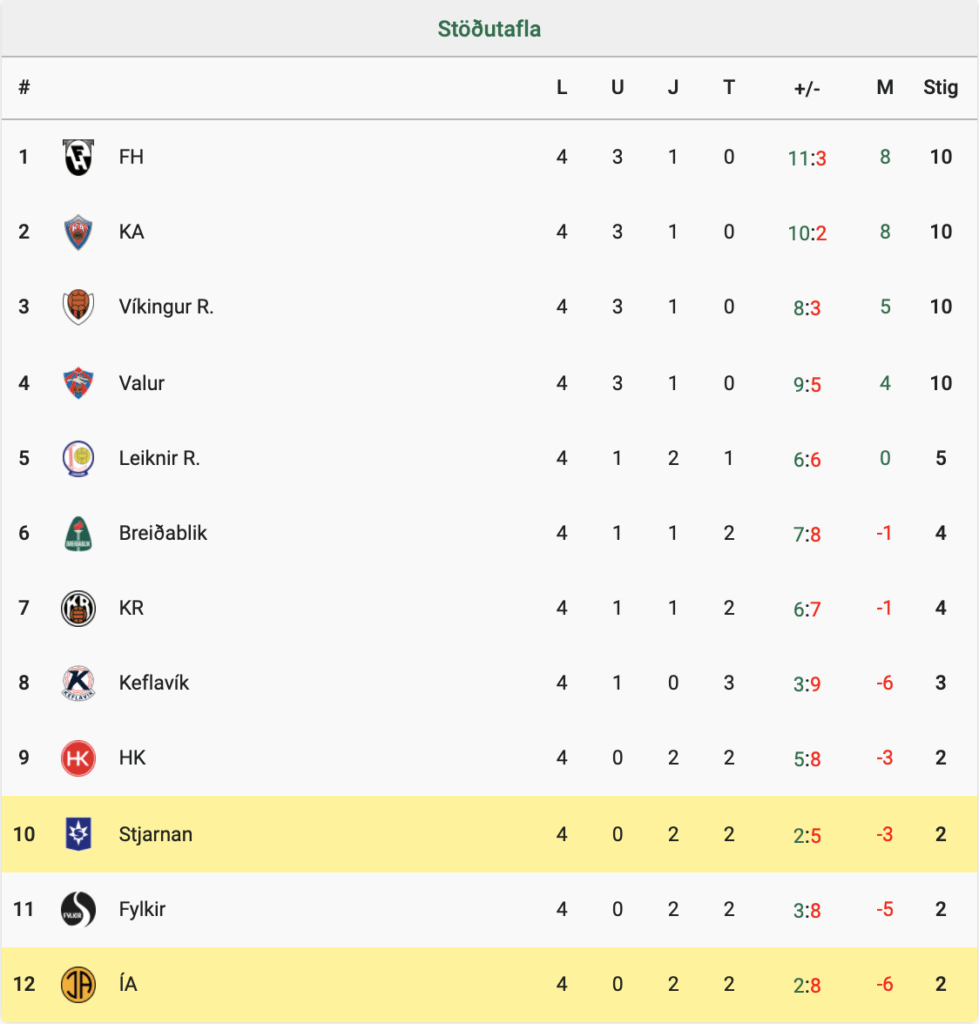
Task: Click the Fylkir black logo
Action: pos(78,909)
